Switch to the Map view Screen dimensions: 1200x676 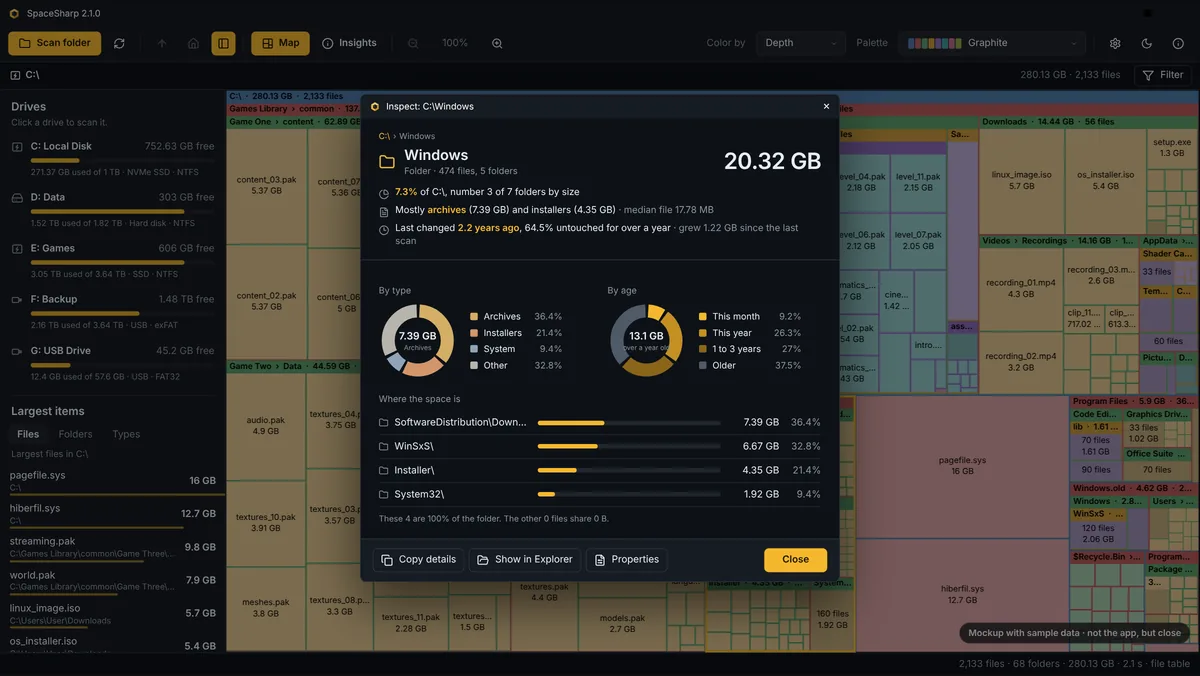point(280,43)
